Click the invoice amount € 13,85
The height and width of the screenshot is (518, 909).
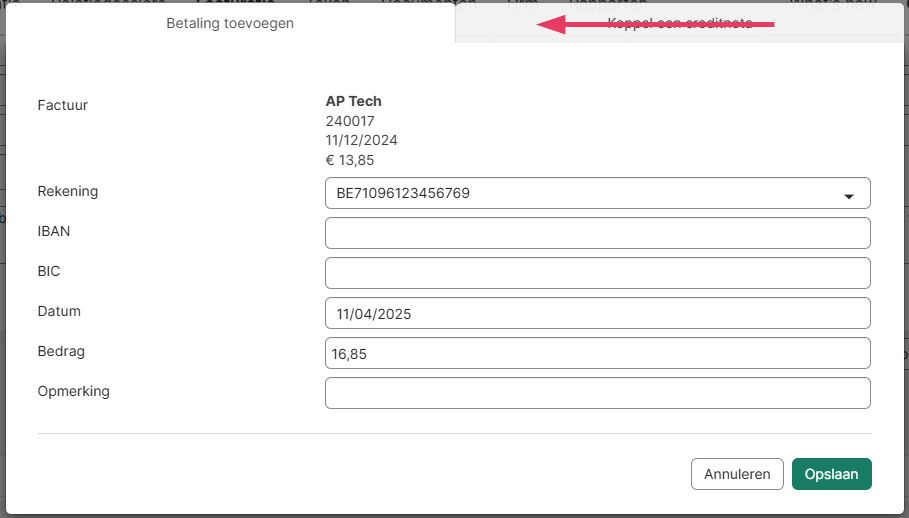pyautogui.click(x=349, y=160)
